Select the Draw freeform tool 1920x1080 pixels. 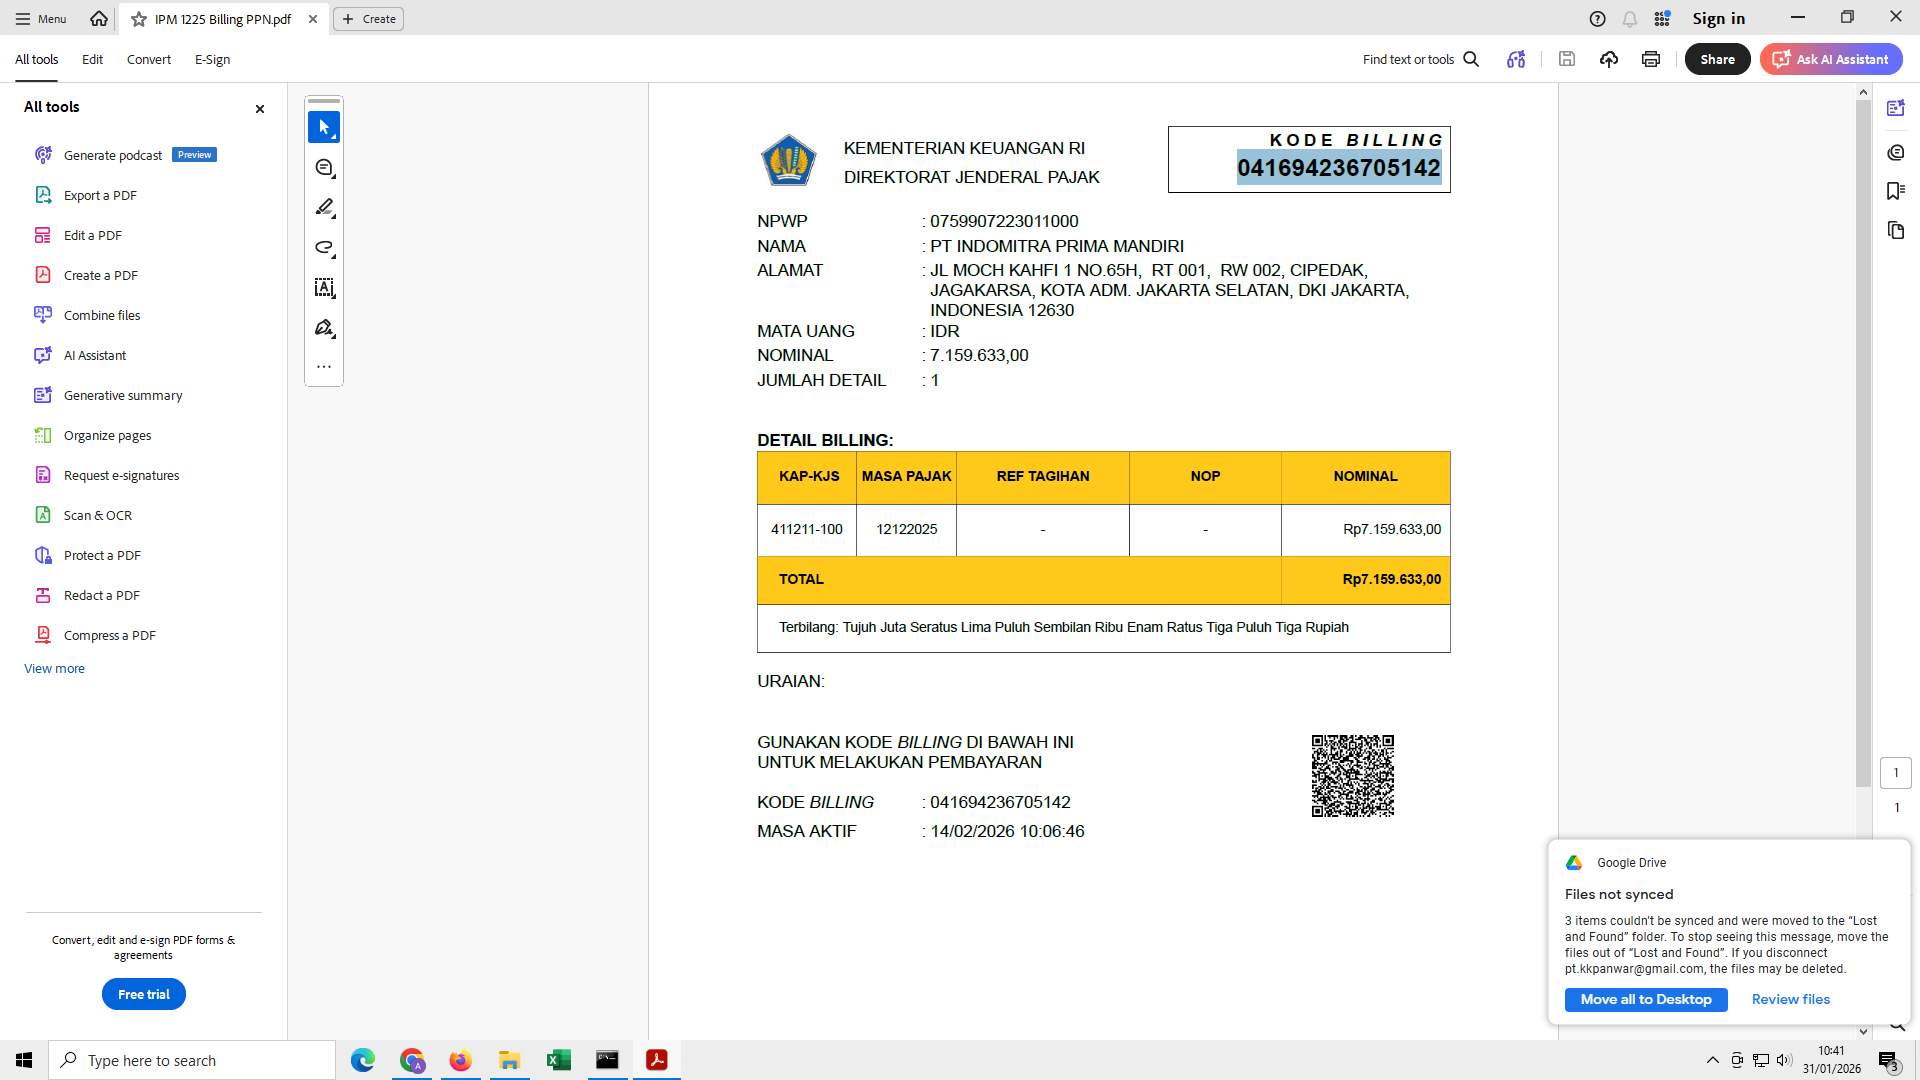[x=324, y=248]
